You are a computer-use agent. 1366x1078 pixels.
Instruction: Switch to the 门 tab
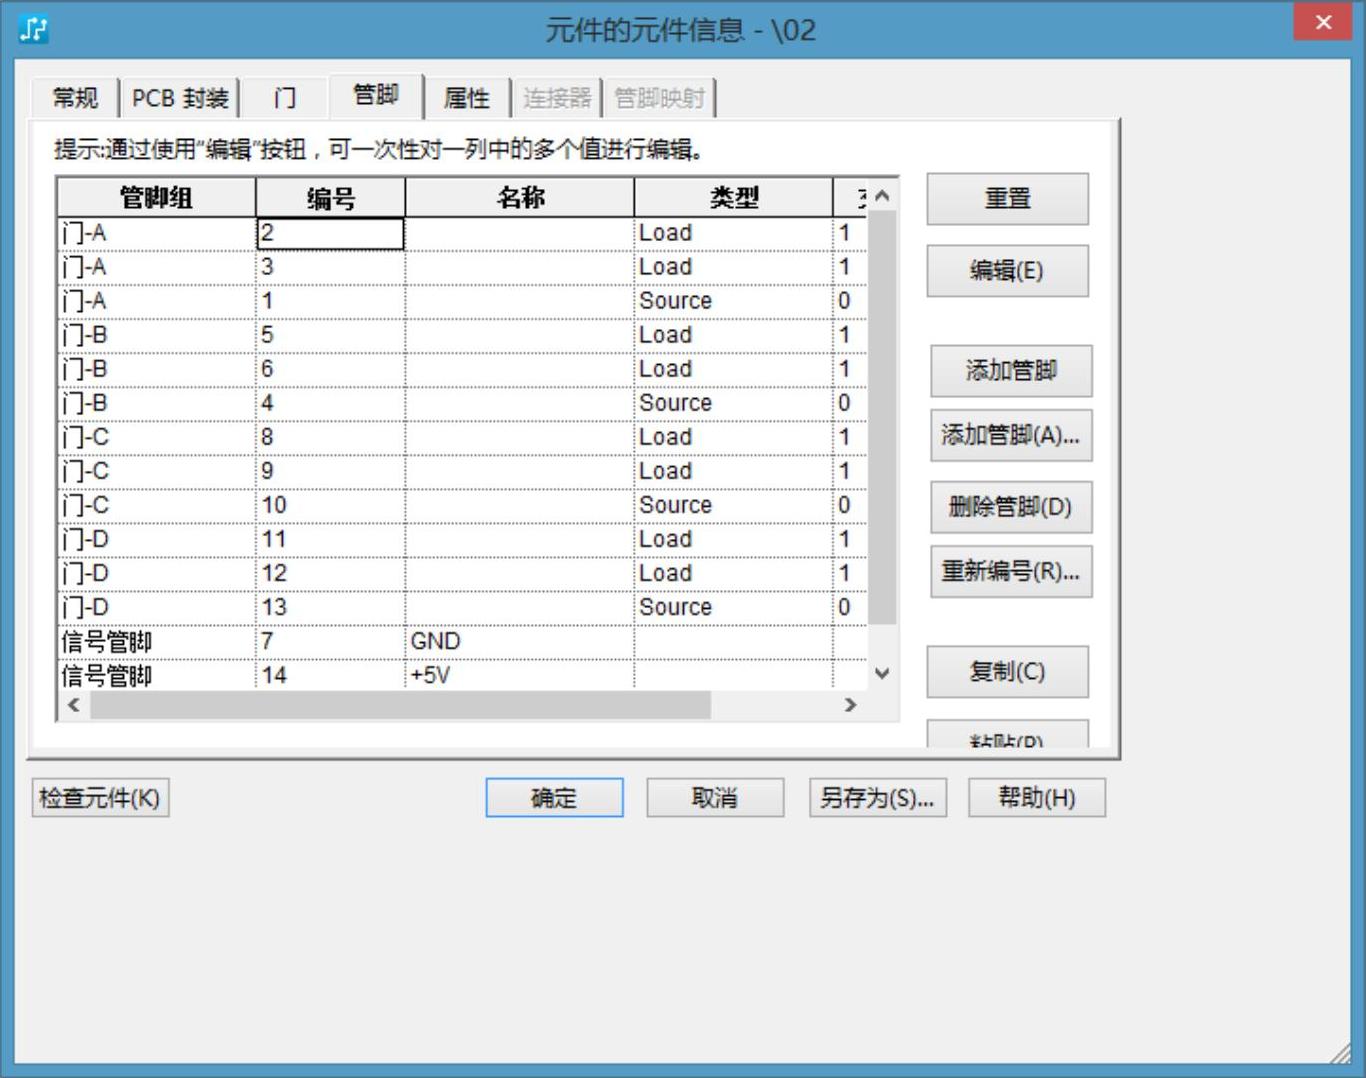point(285,98)
